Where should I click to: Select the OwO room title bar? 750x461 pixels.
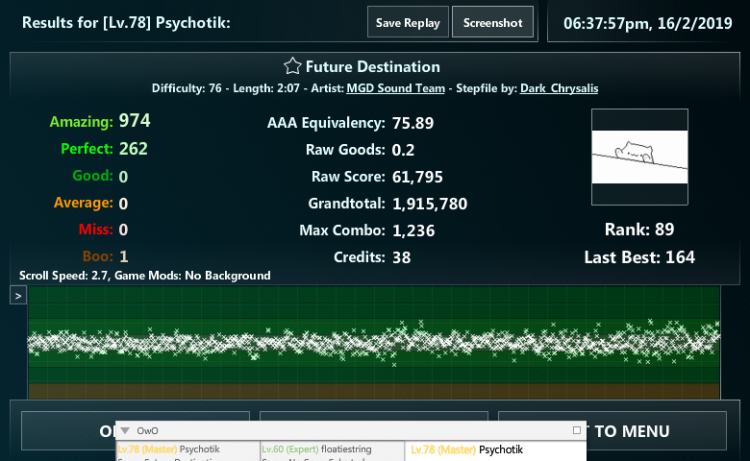pos(351,430)
